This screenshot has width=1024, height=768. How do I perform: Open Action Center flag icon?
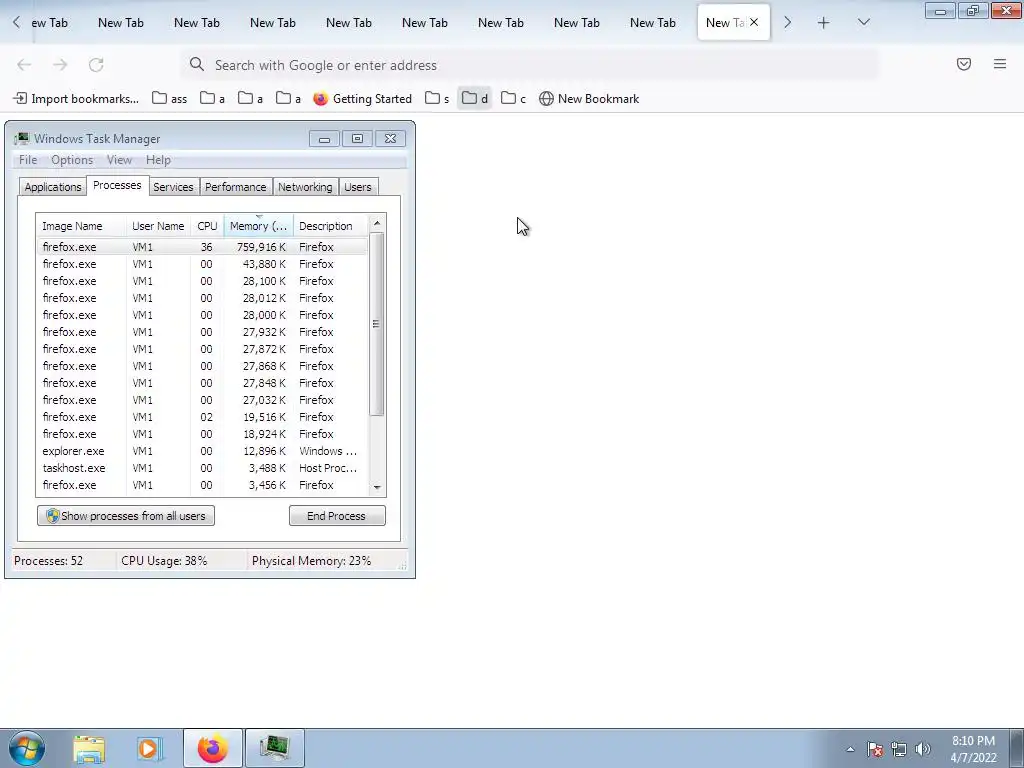coord(875,749)
